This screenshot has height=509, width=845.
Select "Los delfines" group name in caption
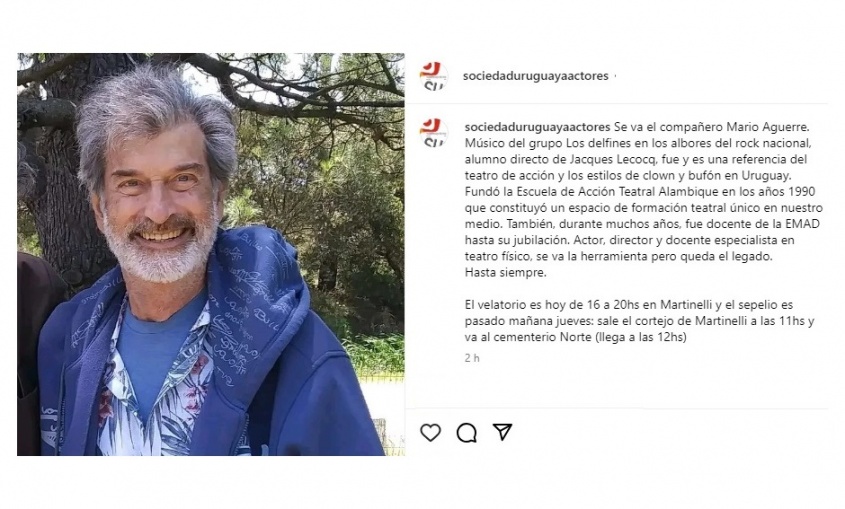[597, 143]
